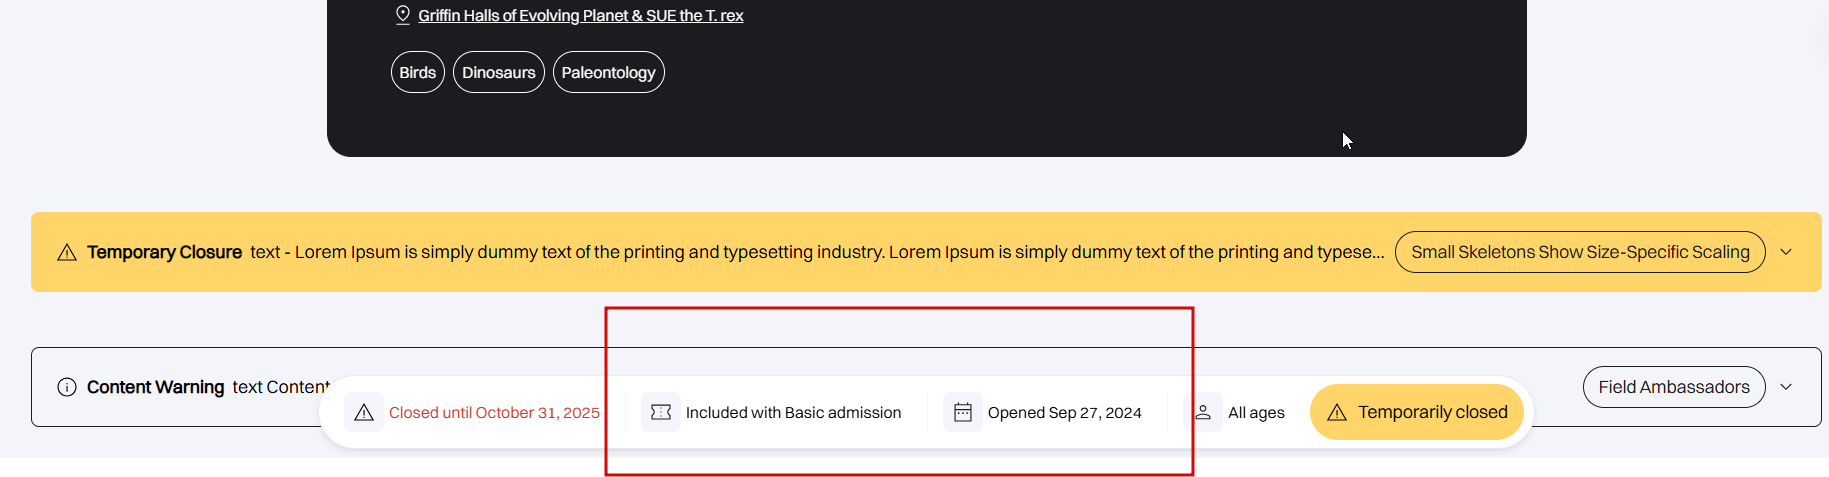Viewport: 1829px width, 477px height.
Task: Click the closed-until warning triangle icon
Action: 364,412
